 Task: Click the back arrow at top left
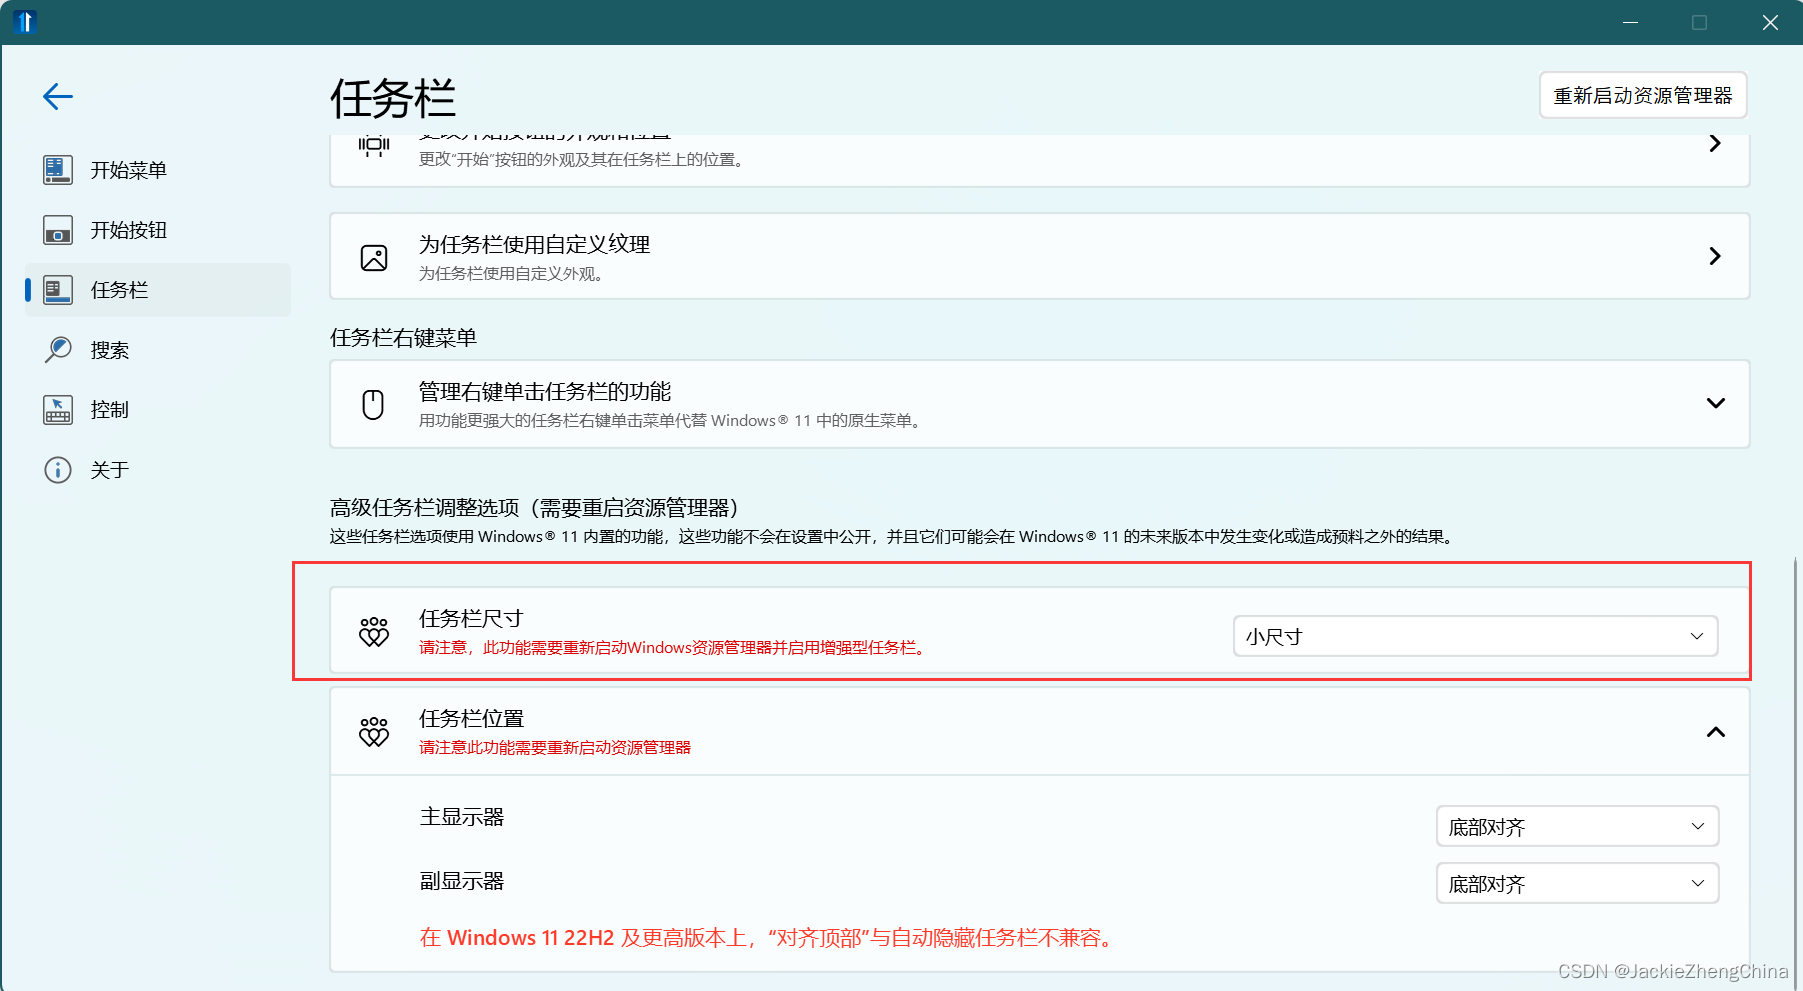tap(57, 96)
